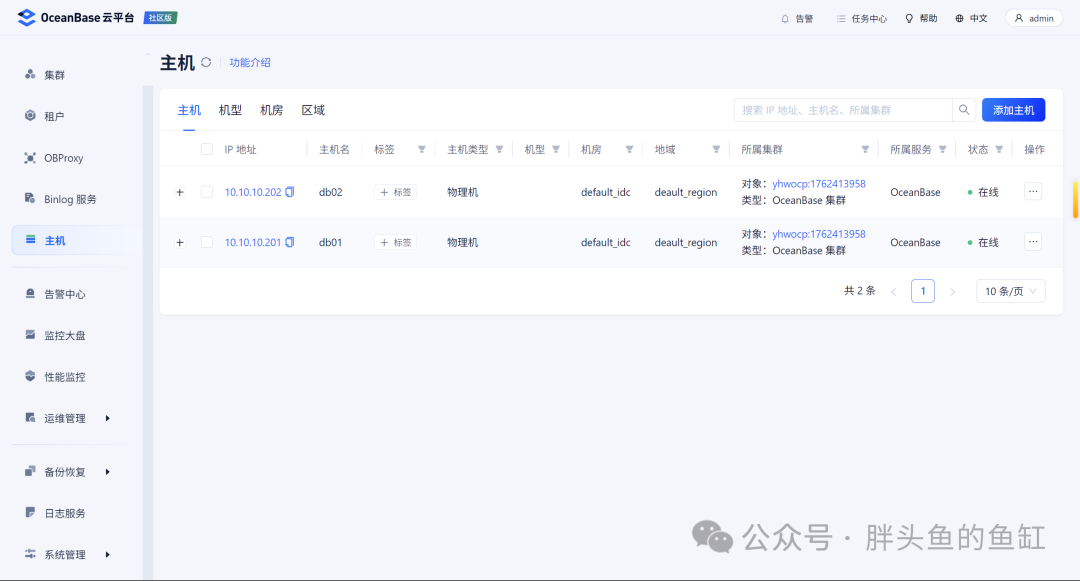Switch to the 机房 tab
The width and height of the screenshot is (1080, 581).
pyautogui.click(x=271, y=110)
